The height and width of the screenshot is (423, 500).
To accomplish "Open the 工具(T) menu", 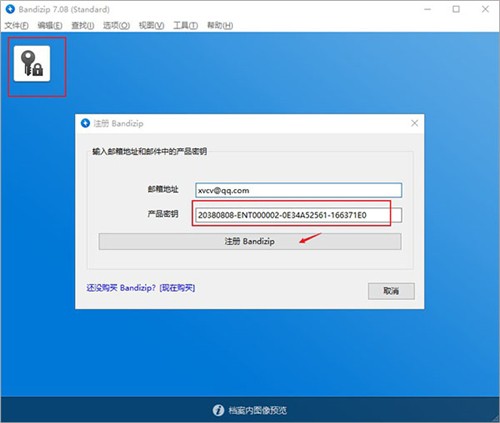I will tap(185, 25).
